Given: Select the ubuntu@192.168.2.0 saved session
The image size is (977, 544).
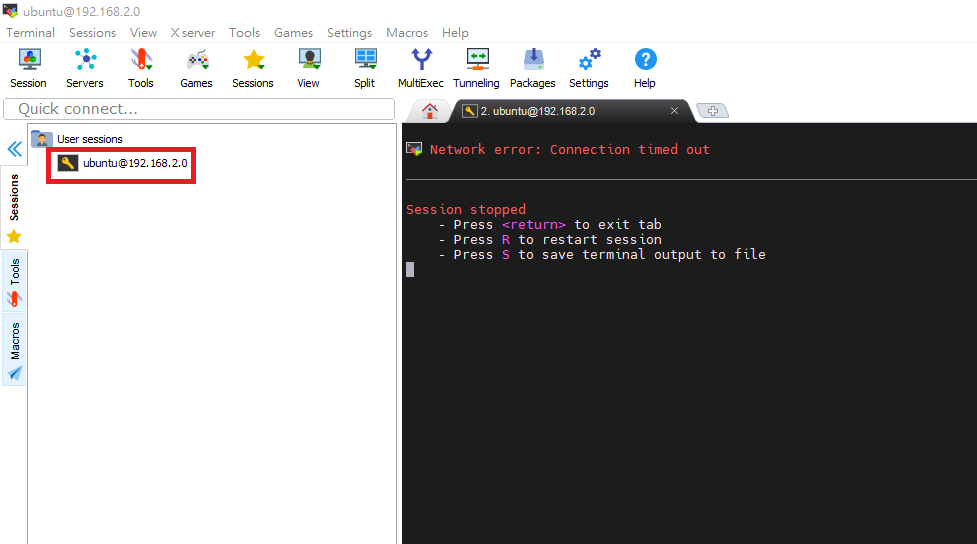Looking at the screenshot, I should click(x=134, y=163).
